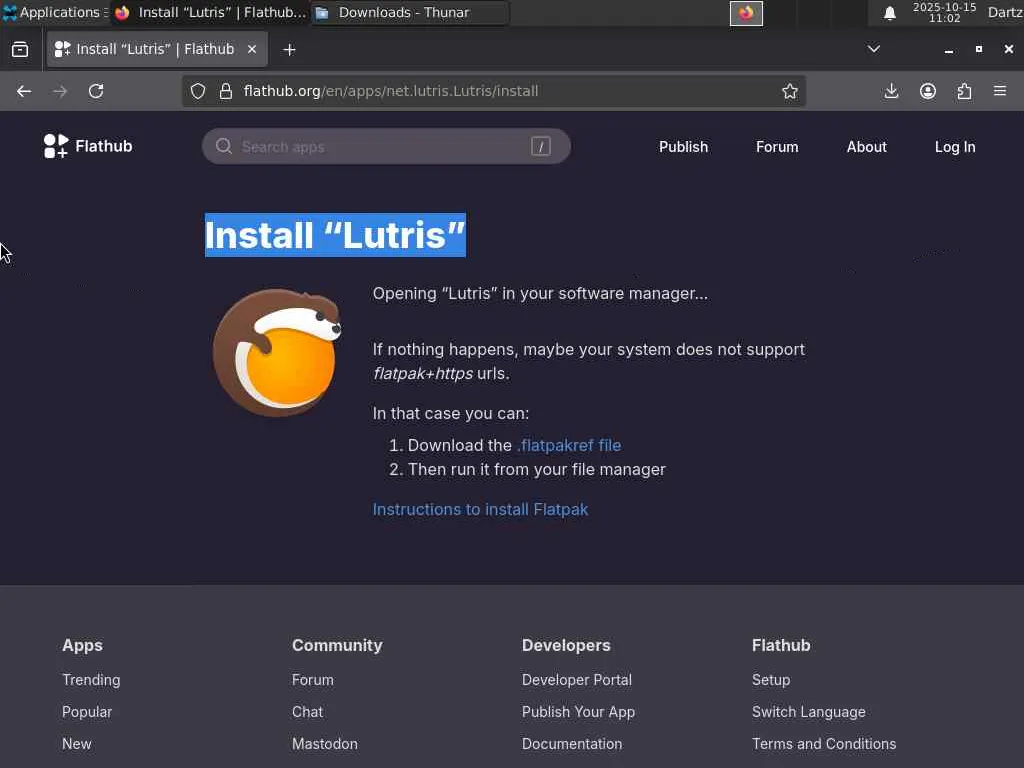Open Chat under Community footer
The height and width of the screenshot is (768, 1024).
tap(307, 712)
